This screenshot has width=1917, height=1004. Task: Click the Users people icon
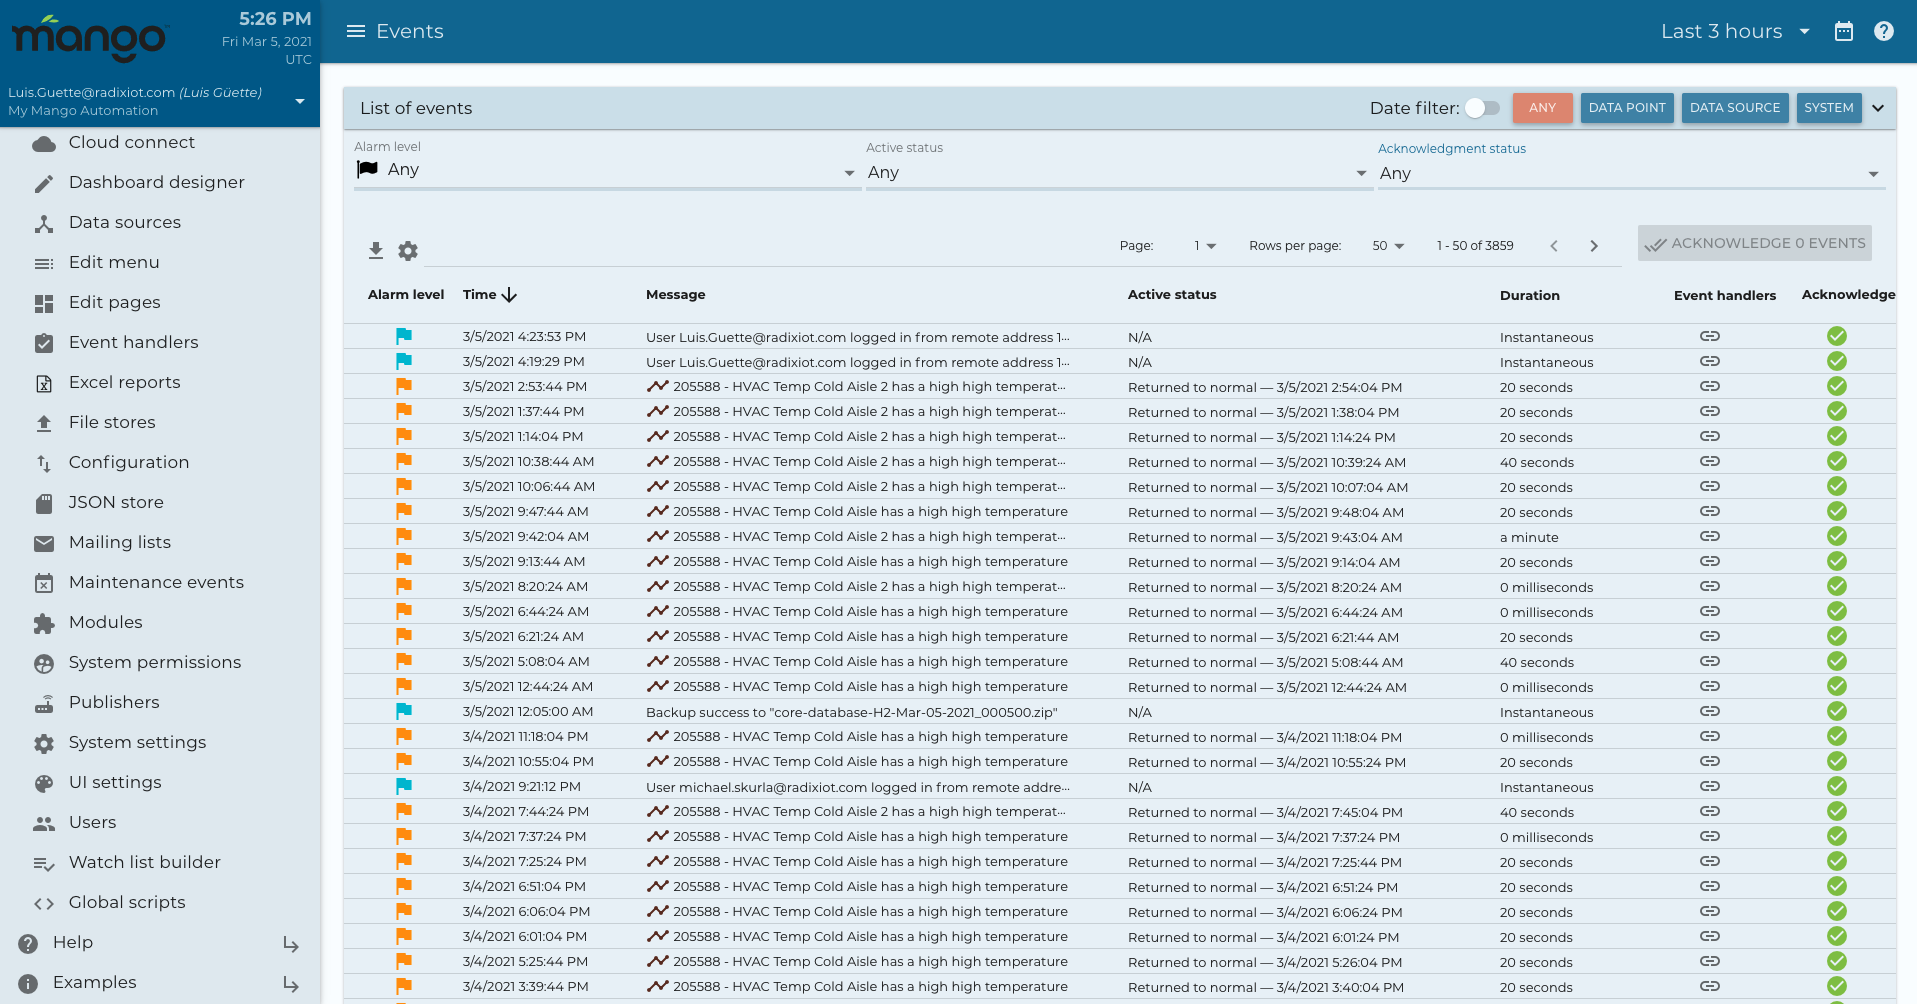tap(44, 824)
